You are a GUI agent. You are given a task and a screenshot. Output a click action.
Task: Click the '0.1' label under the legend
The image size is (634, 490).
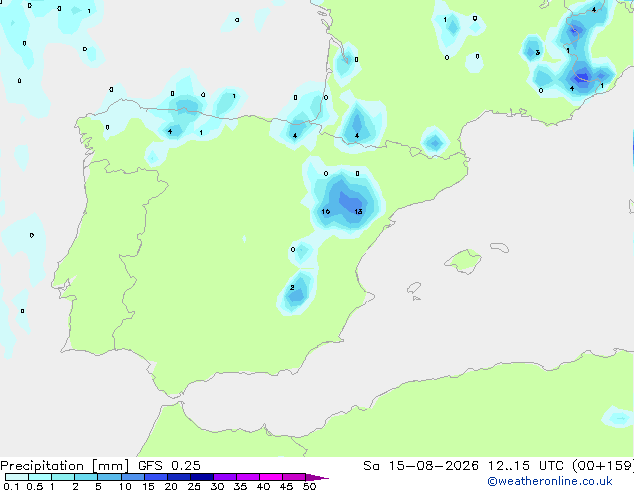(x=11, y=486)
